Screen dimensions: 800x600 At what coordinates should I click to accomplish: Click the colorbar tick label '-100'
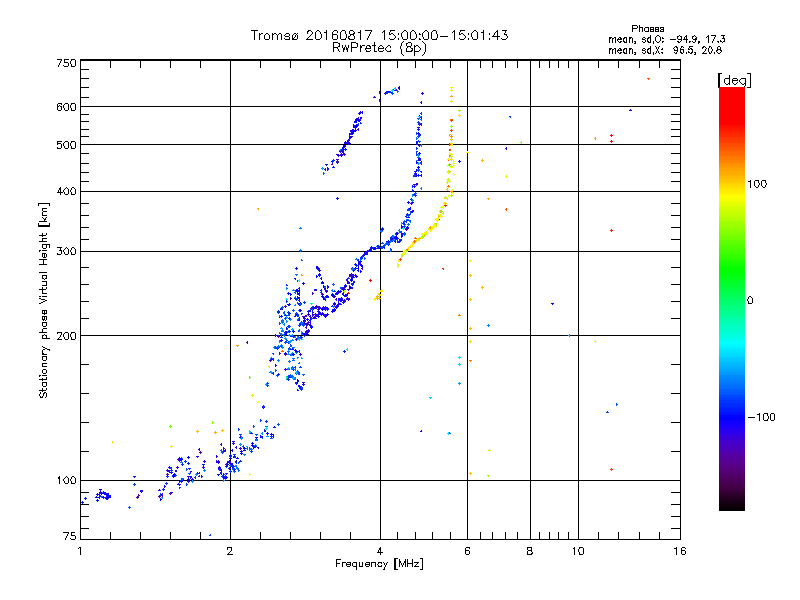coord(761,417)
